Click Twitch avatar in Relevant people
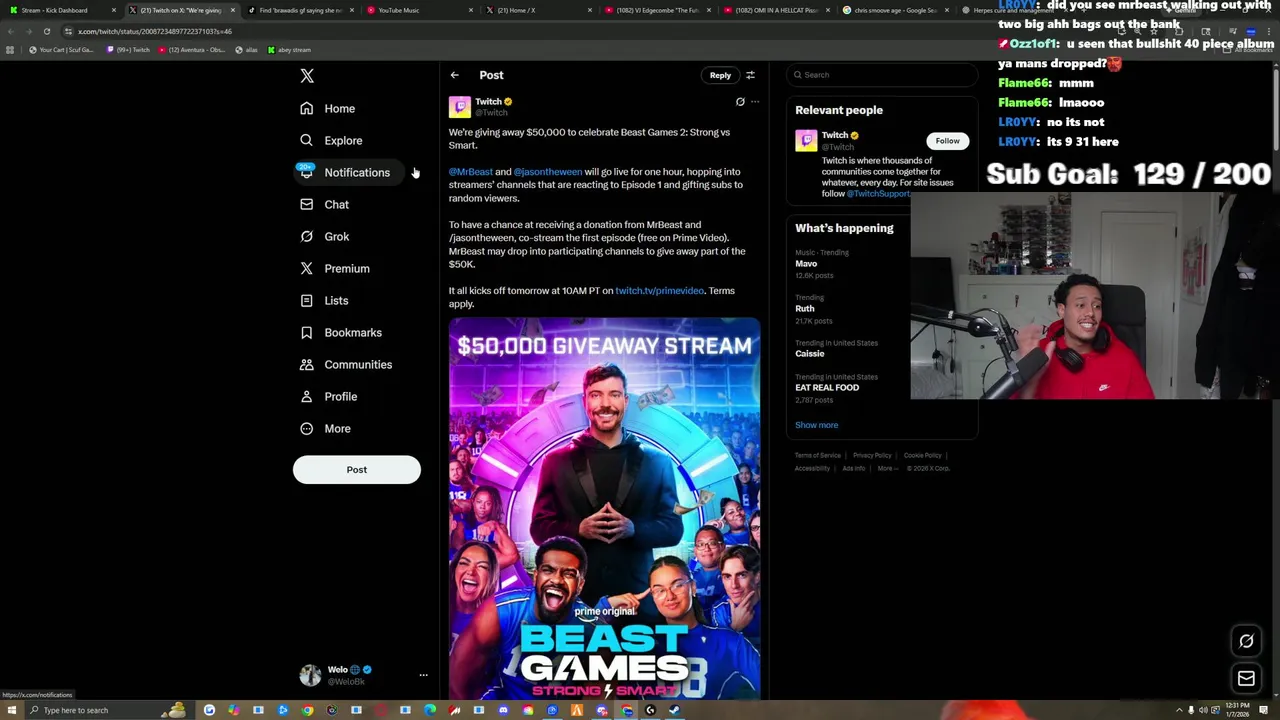1280x720 pixels. coord(806,141)
